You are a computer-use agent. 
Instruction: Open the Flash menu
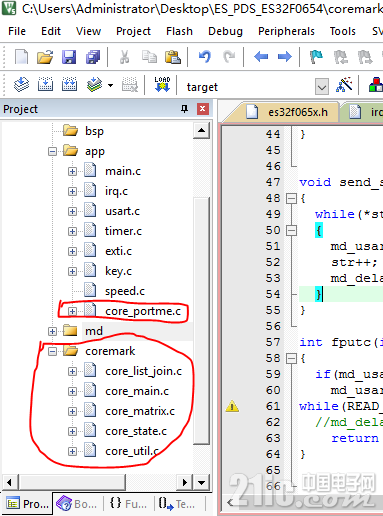click(179, 31)
